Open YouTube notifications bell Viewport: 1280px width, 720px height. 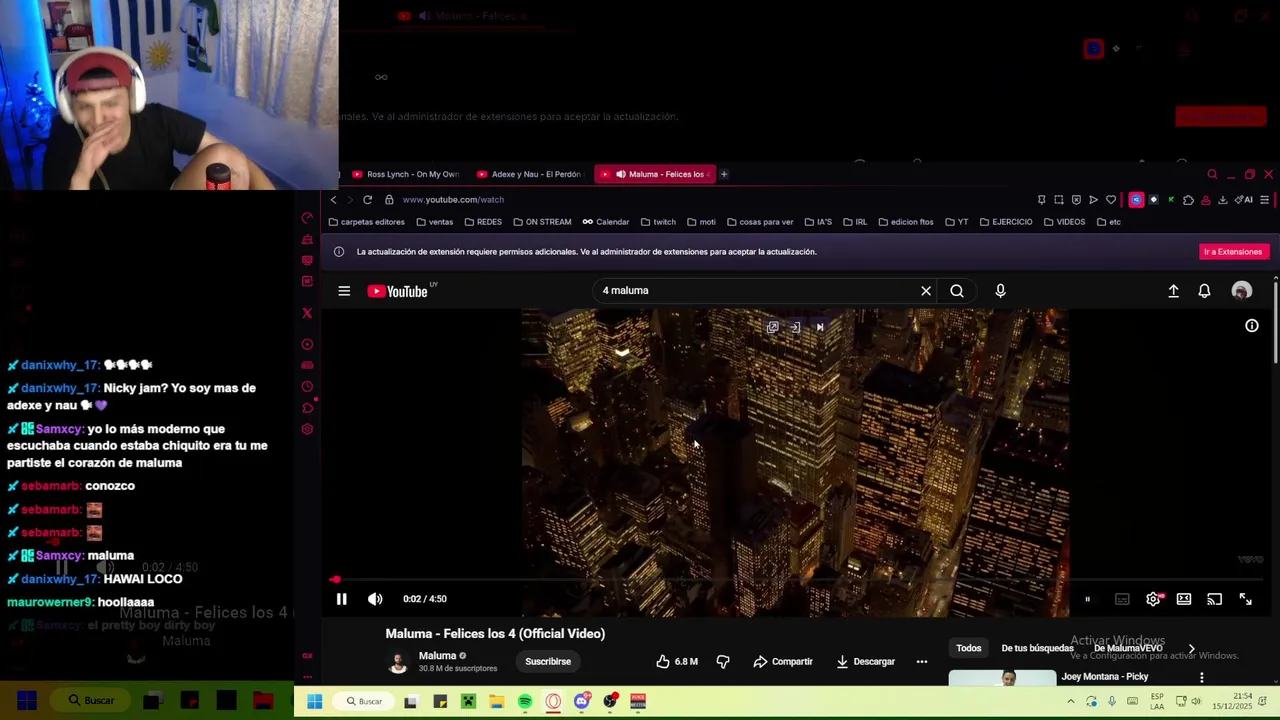point(1204,291)
